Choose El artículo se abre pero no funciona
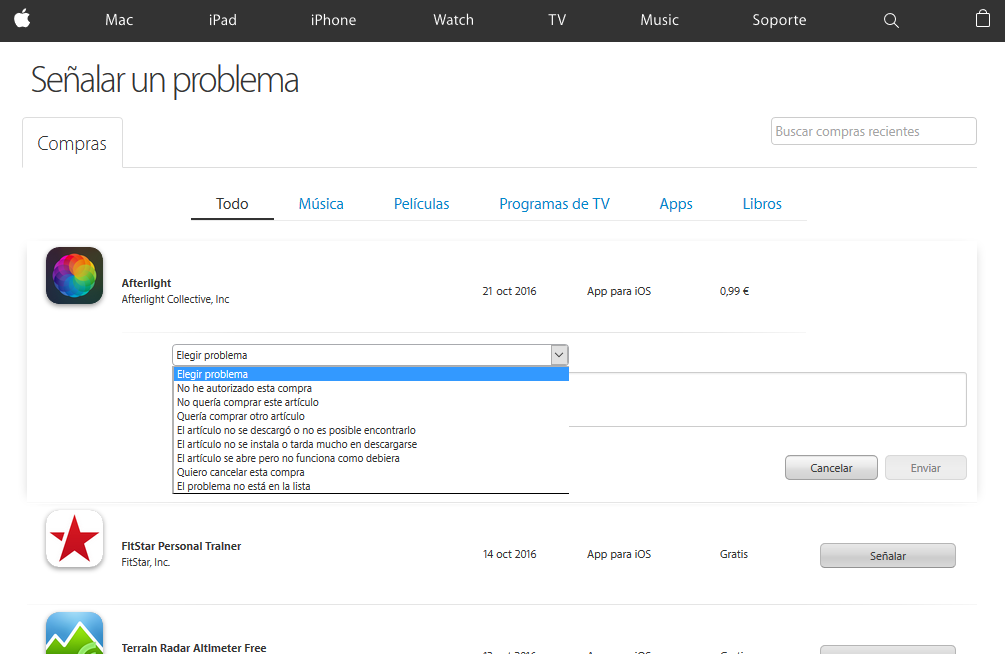This screenshot has width=1005, height=654. pyautogui.click(x=370, y=458)
